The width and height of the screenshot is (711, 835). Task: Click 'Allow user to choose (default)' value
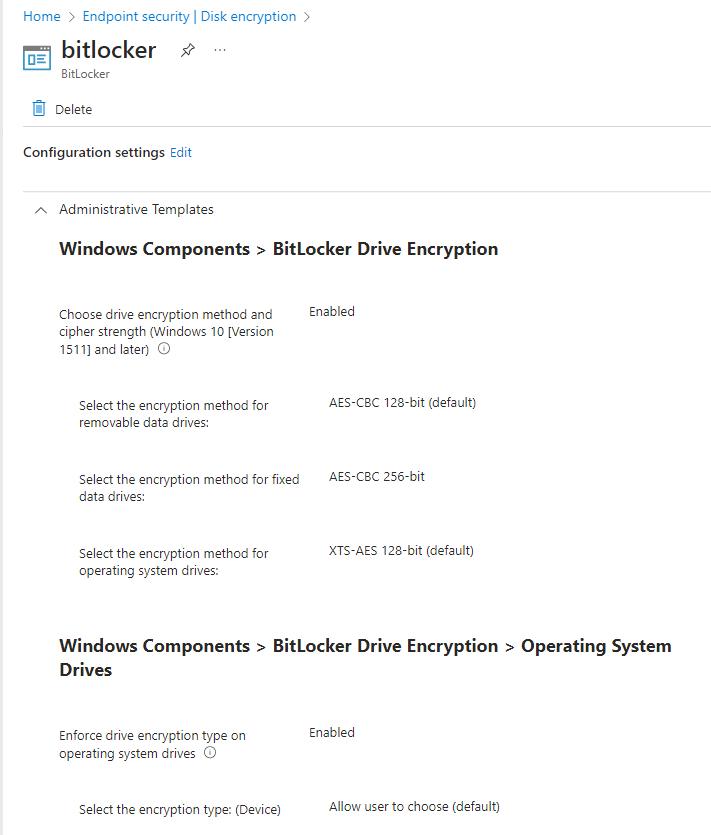coord(414,807)
